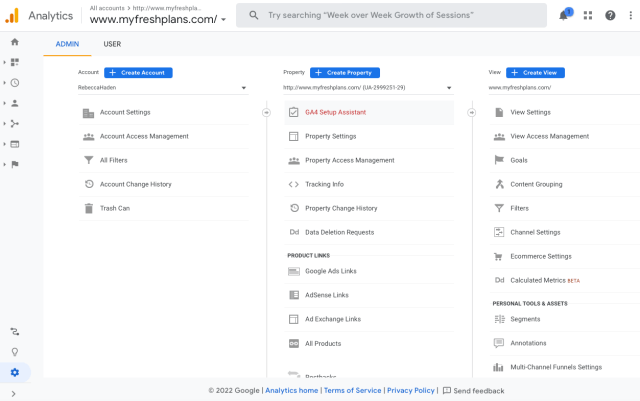Open notifications bell icon
This screenshot has height=401, width=640.
564,16
